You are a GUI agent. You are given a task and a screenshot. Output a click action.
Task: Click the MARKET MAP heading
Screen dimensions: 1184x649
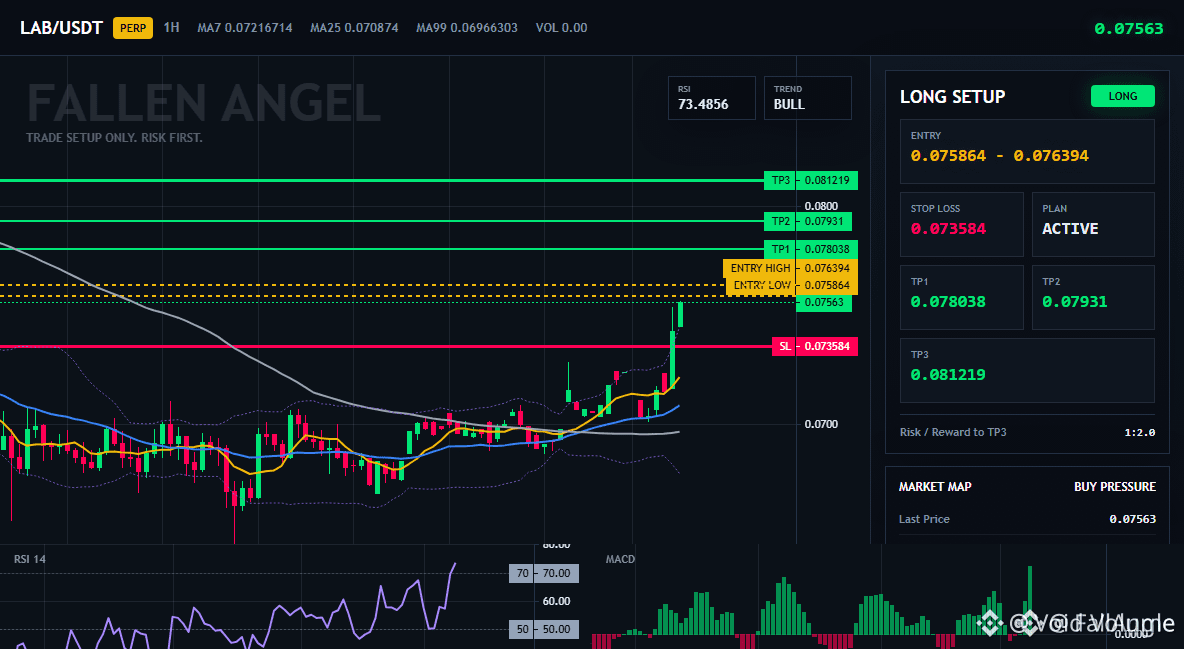[x=935, y=487]
